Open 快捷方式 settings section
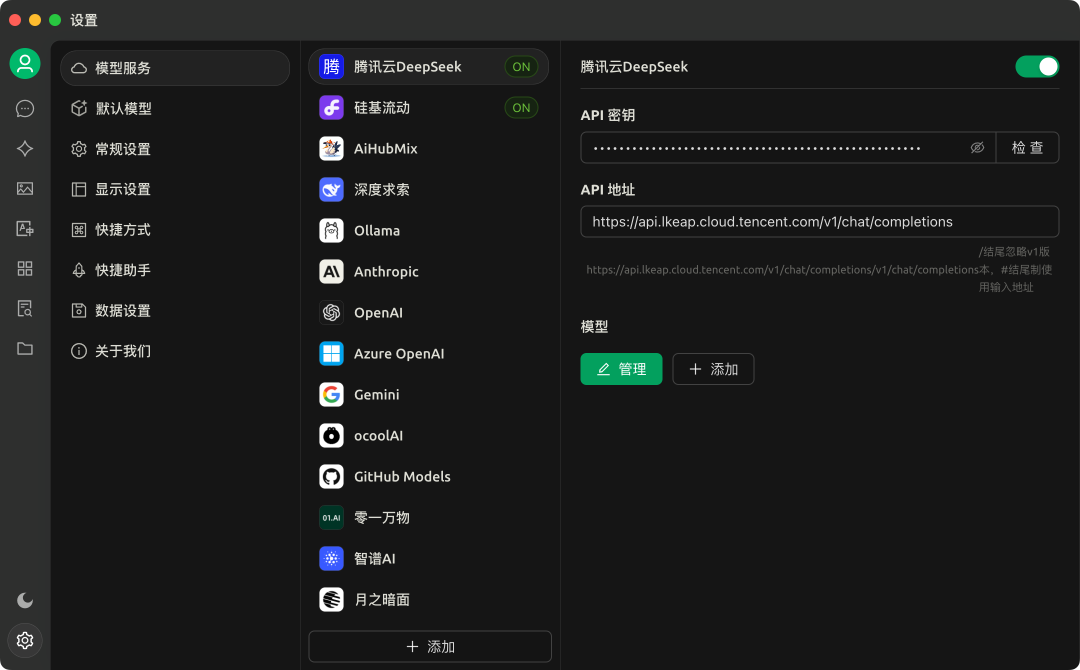The image size is (1080, 670). pos(175,230)
